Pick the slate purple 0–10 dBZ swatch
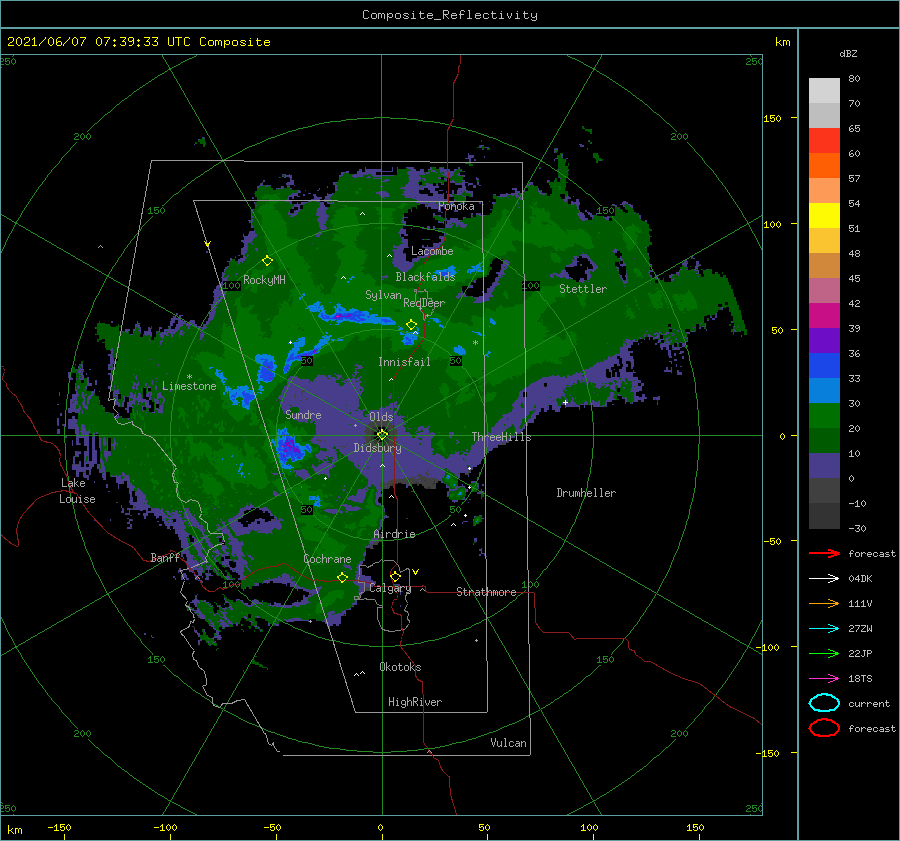The image size is (900, 841). point(824,466)
